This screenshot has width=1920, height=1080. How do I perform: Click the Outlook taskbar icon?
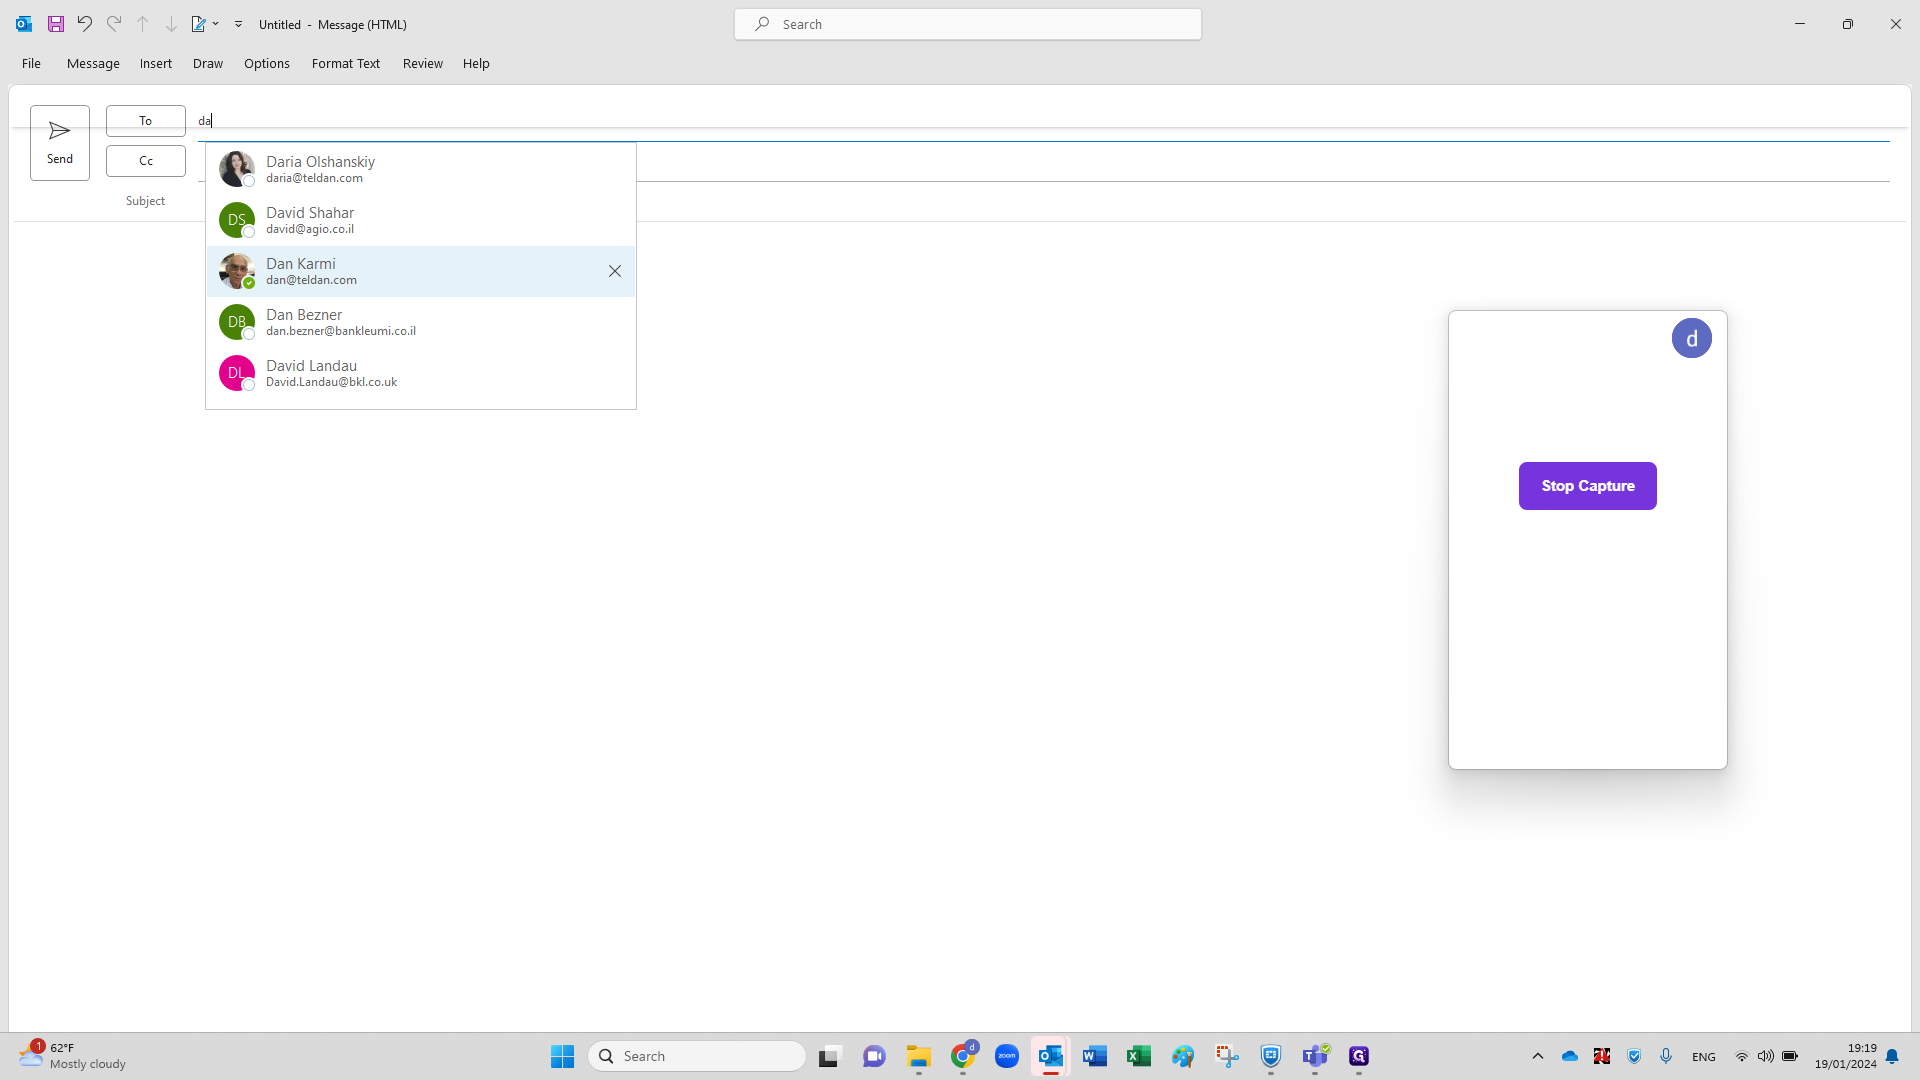pos(1051,1056)
